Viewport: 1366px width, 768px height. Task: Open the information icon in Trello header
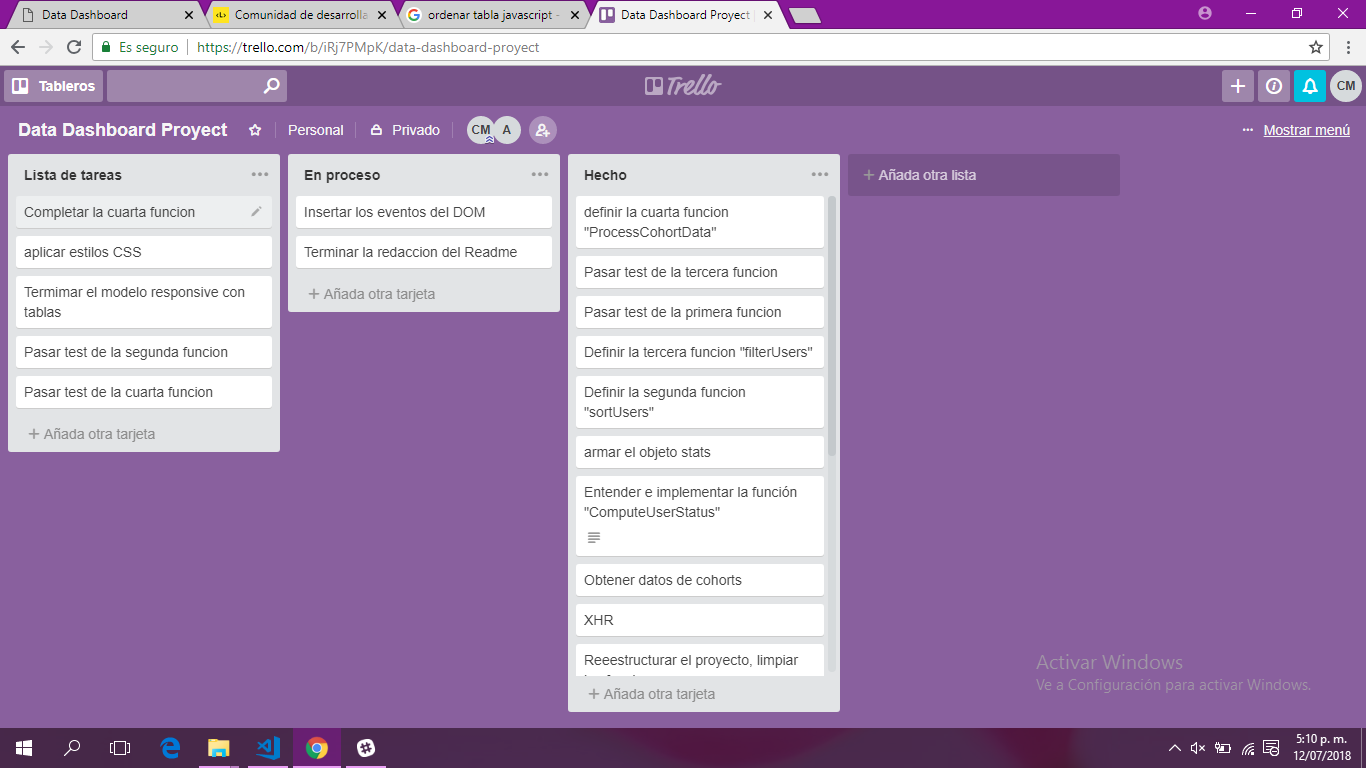[1274, 86]
